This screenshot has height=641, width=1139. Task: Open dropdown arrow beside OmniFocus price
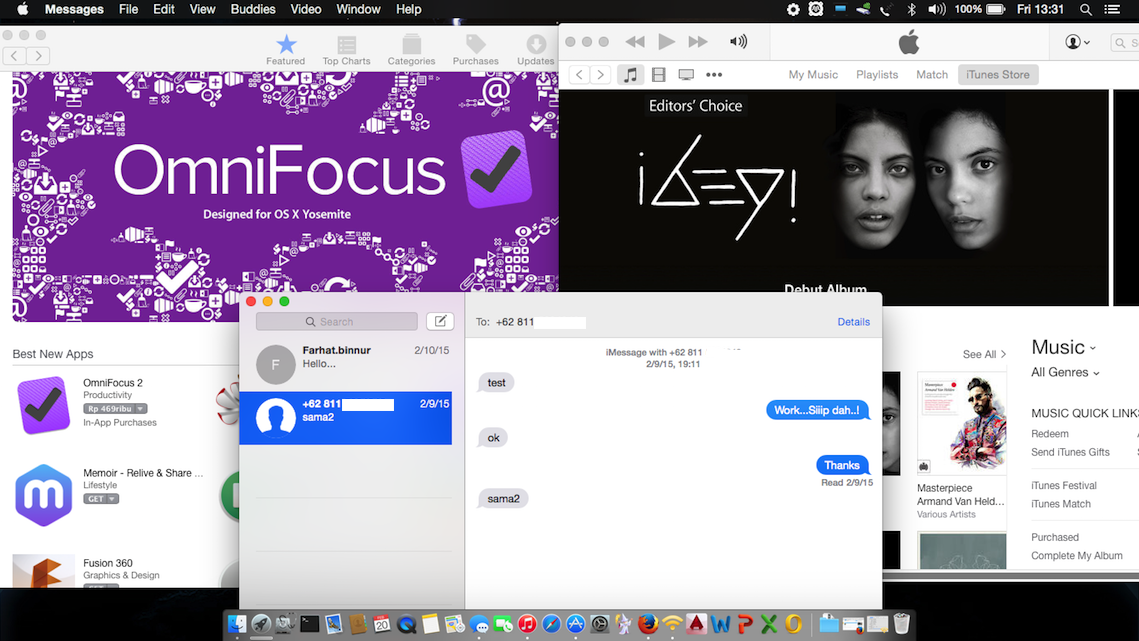pos(142,408)
